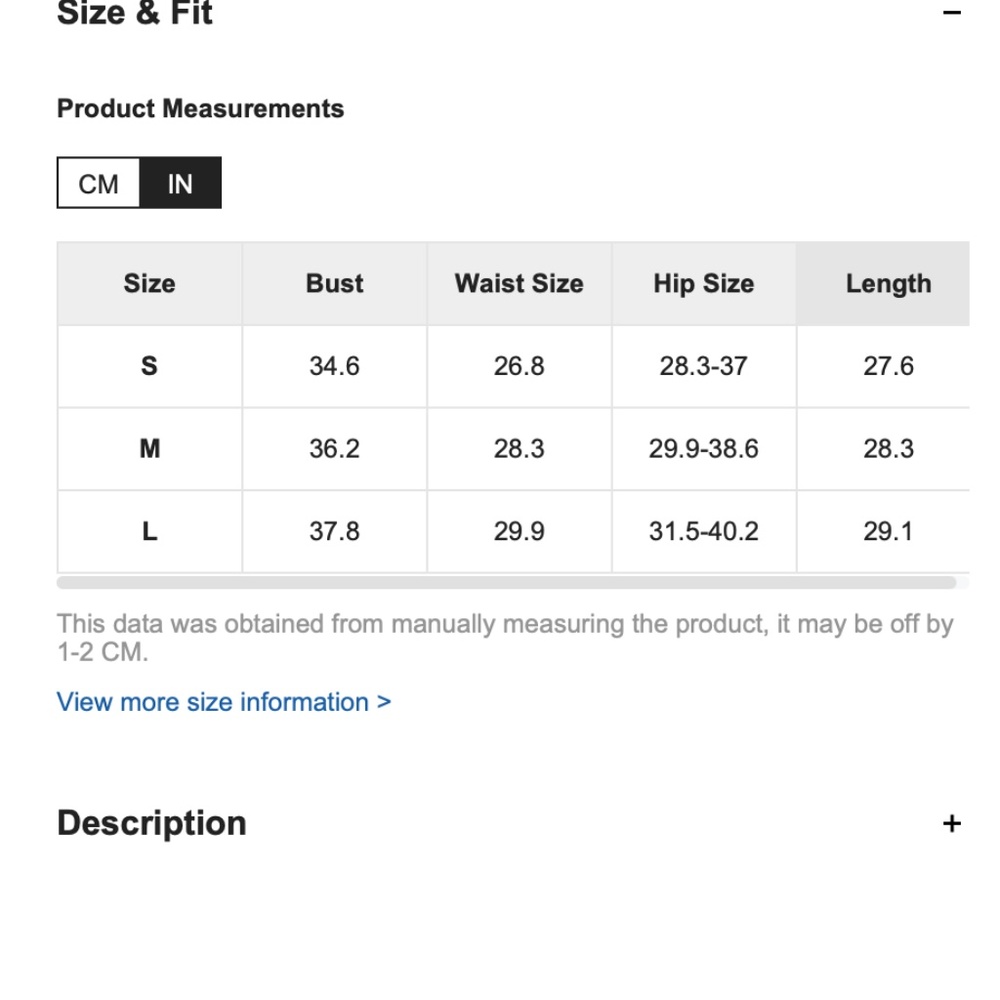The width and height of the screenshot is (1000, 1000).
Task: Click the Size & Fit heading
Action: click(135, 13)
